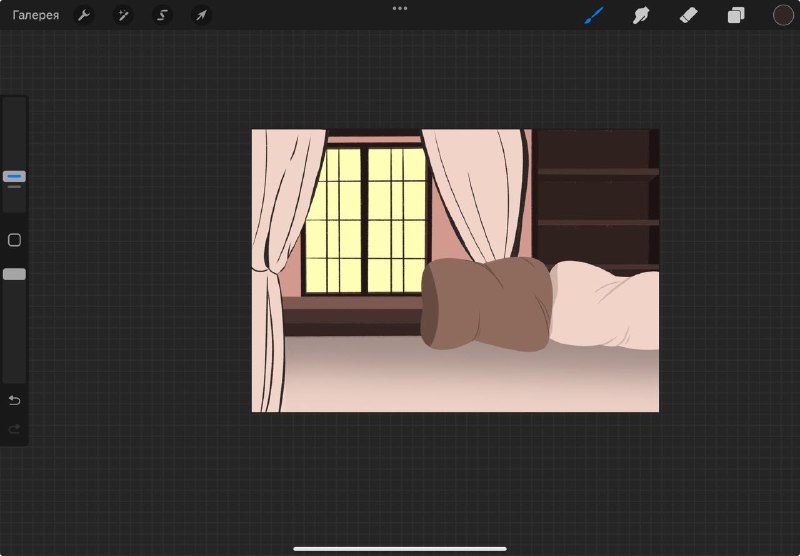Screen dimensions: 800x556
Task: Tap the brush size slider handle
Action: coord(14,176)
